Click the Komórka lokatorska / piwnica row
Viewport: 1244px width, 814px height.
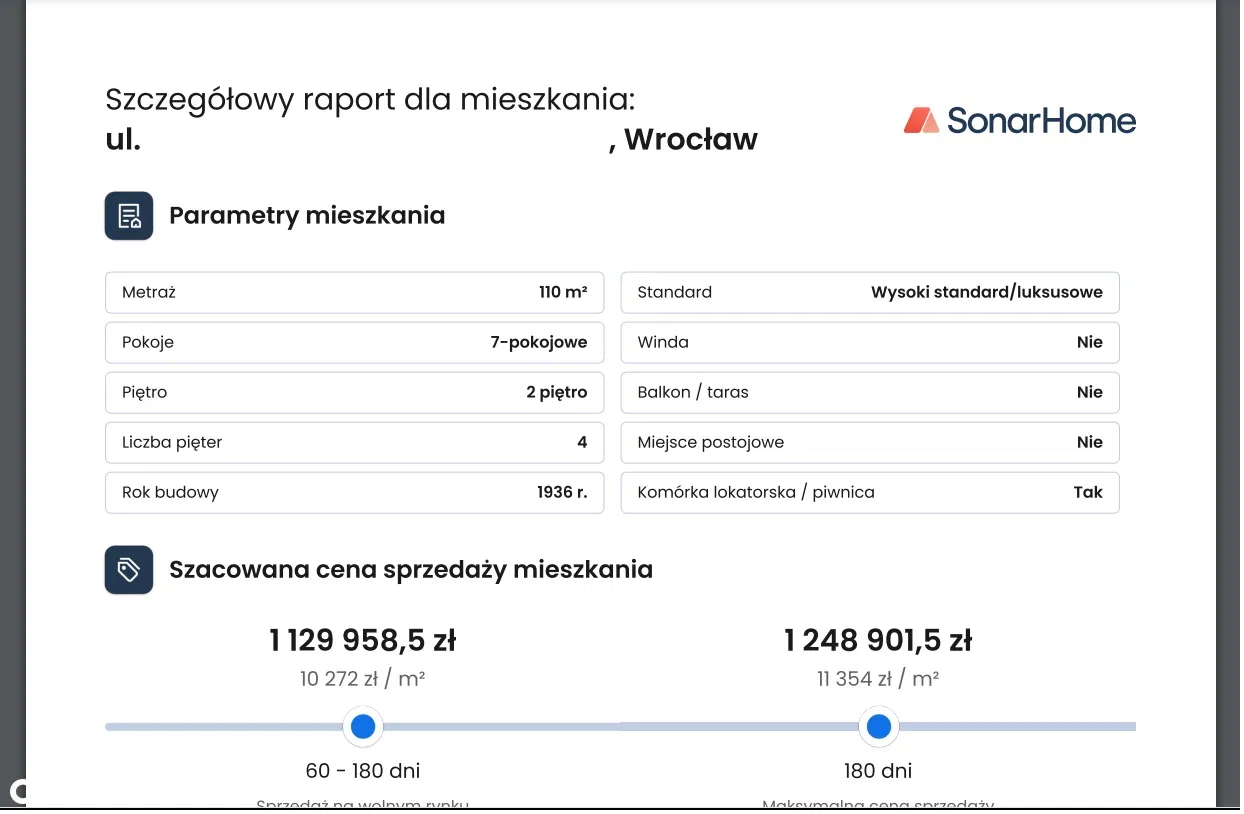(x=869, y=493)
